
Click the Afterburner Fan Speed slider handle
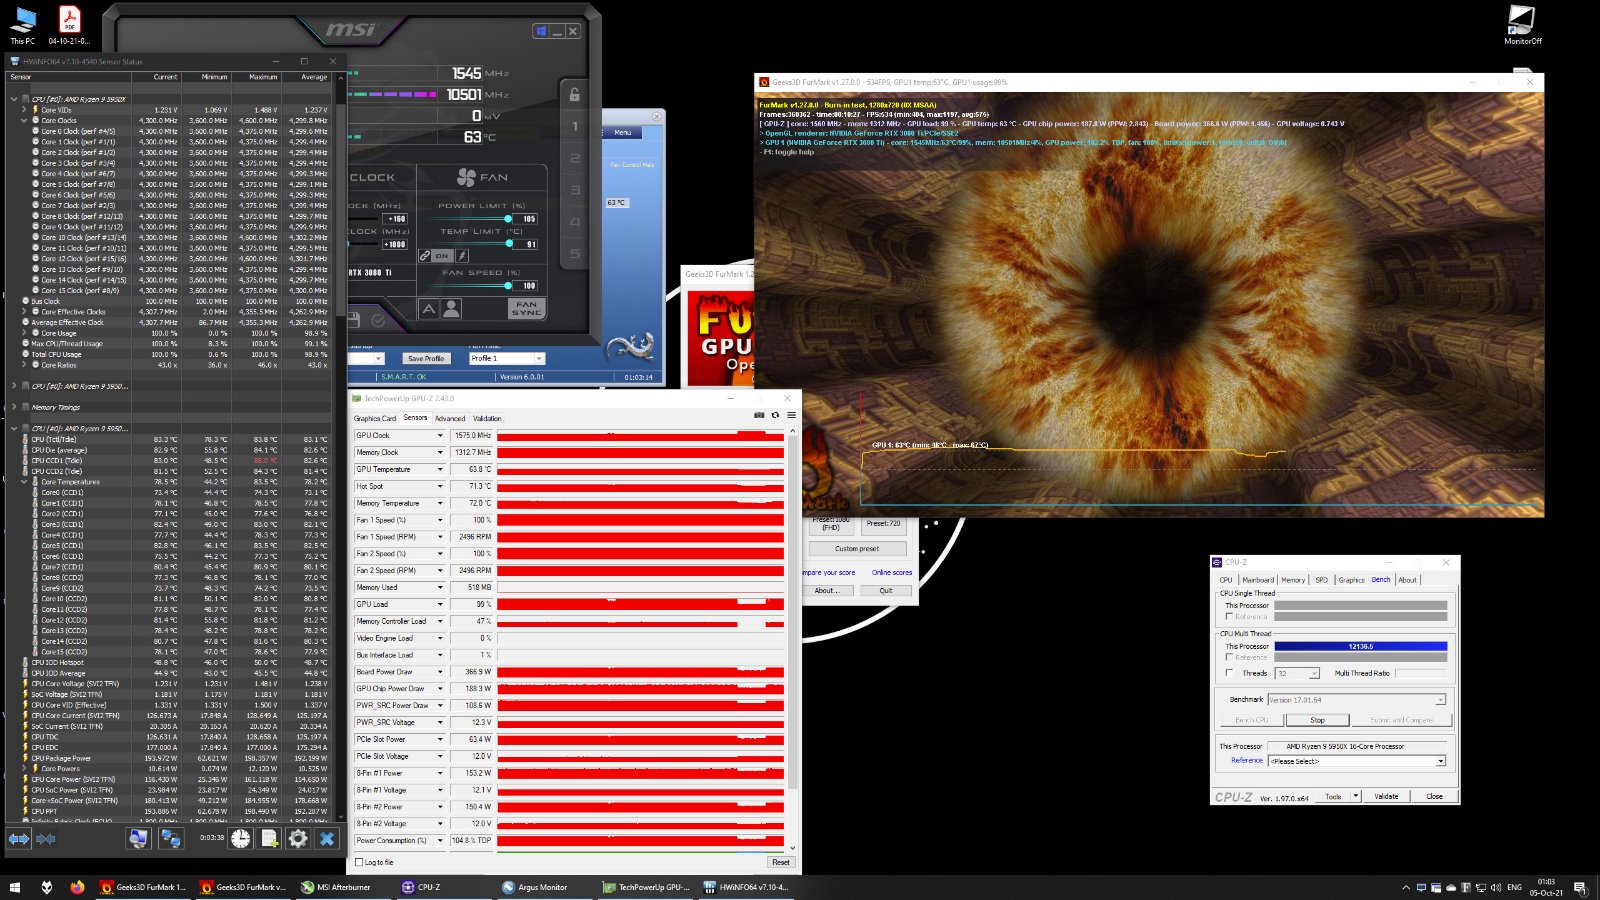click(x=509, y=285)
